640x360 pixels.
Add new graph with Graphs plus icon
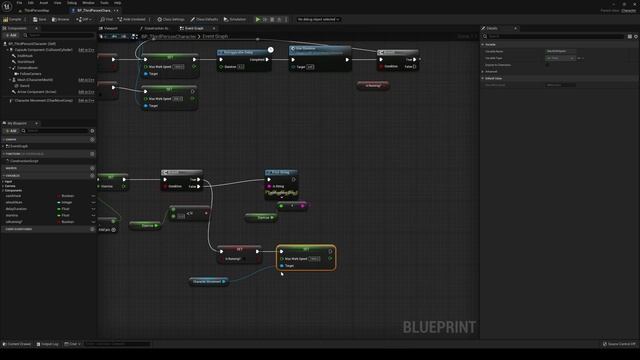(x=92, y=140)
